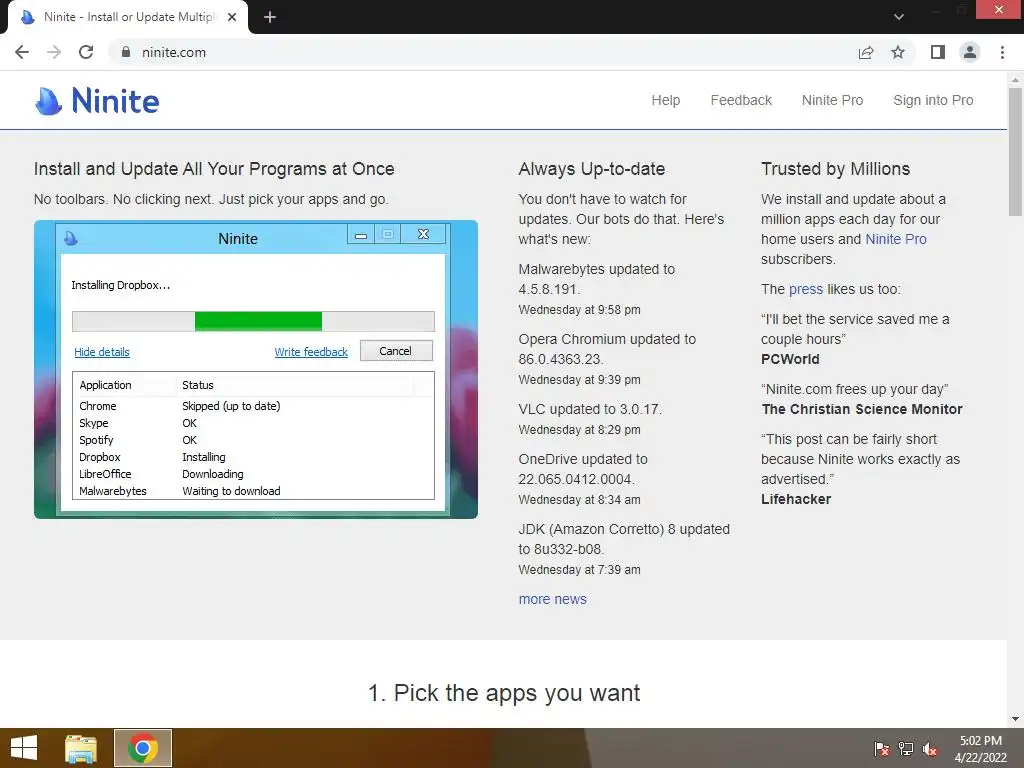Open File Explorer from the taskbar
1024x768 pixels.
coord(81,748)
